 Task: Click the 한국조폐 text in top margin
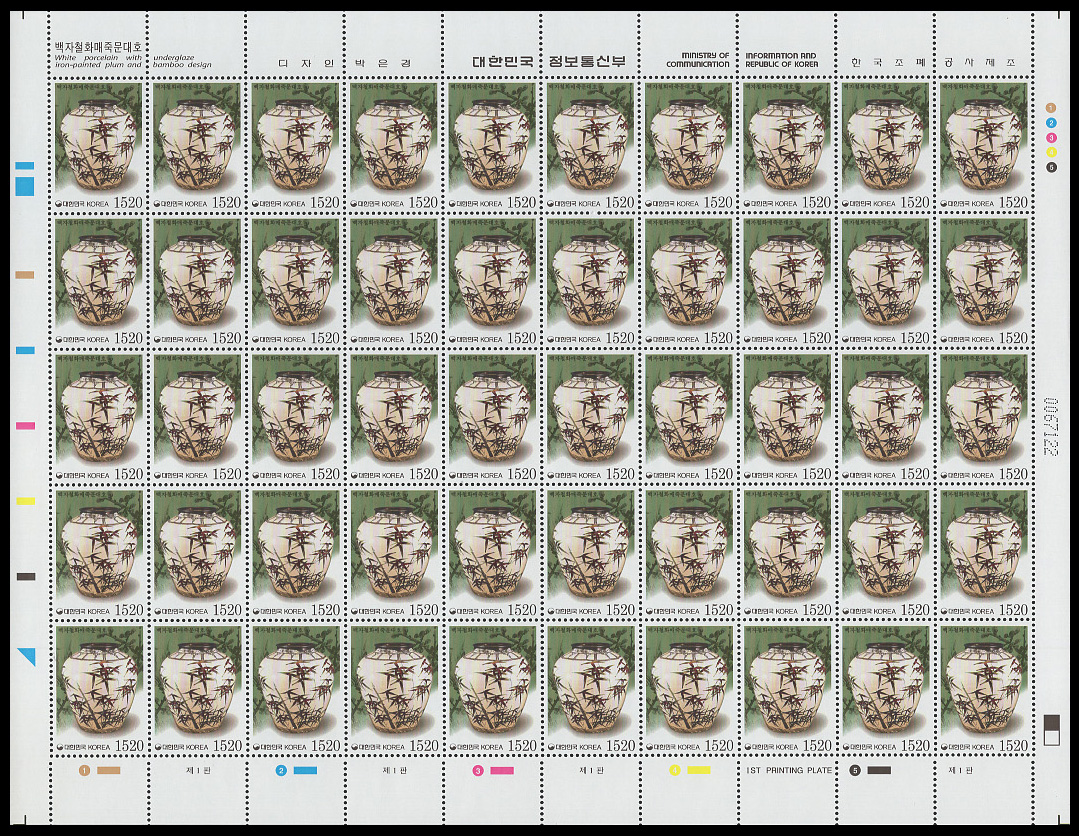coord(888,63)
